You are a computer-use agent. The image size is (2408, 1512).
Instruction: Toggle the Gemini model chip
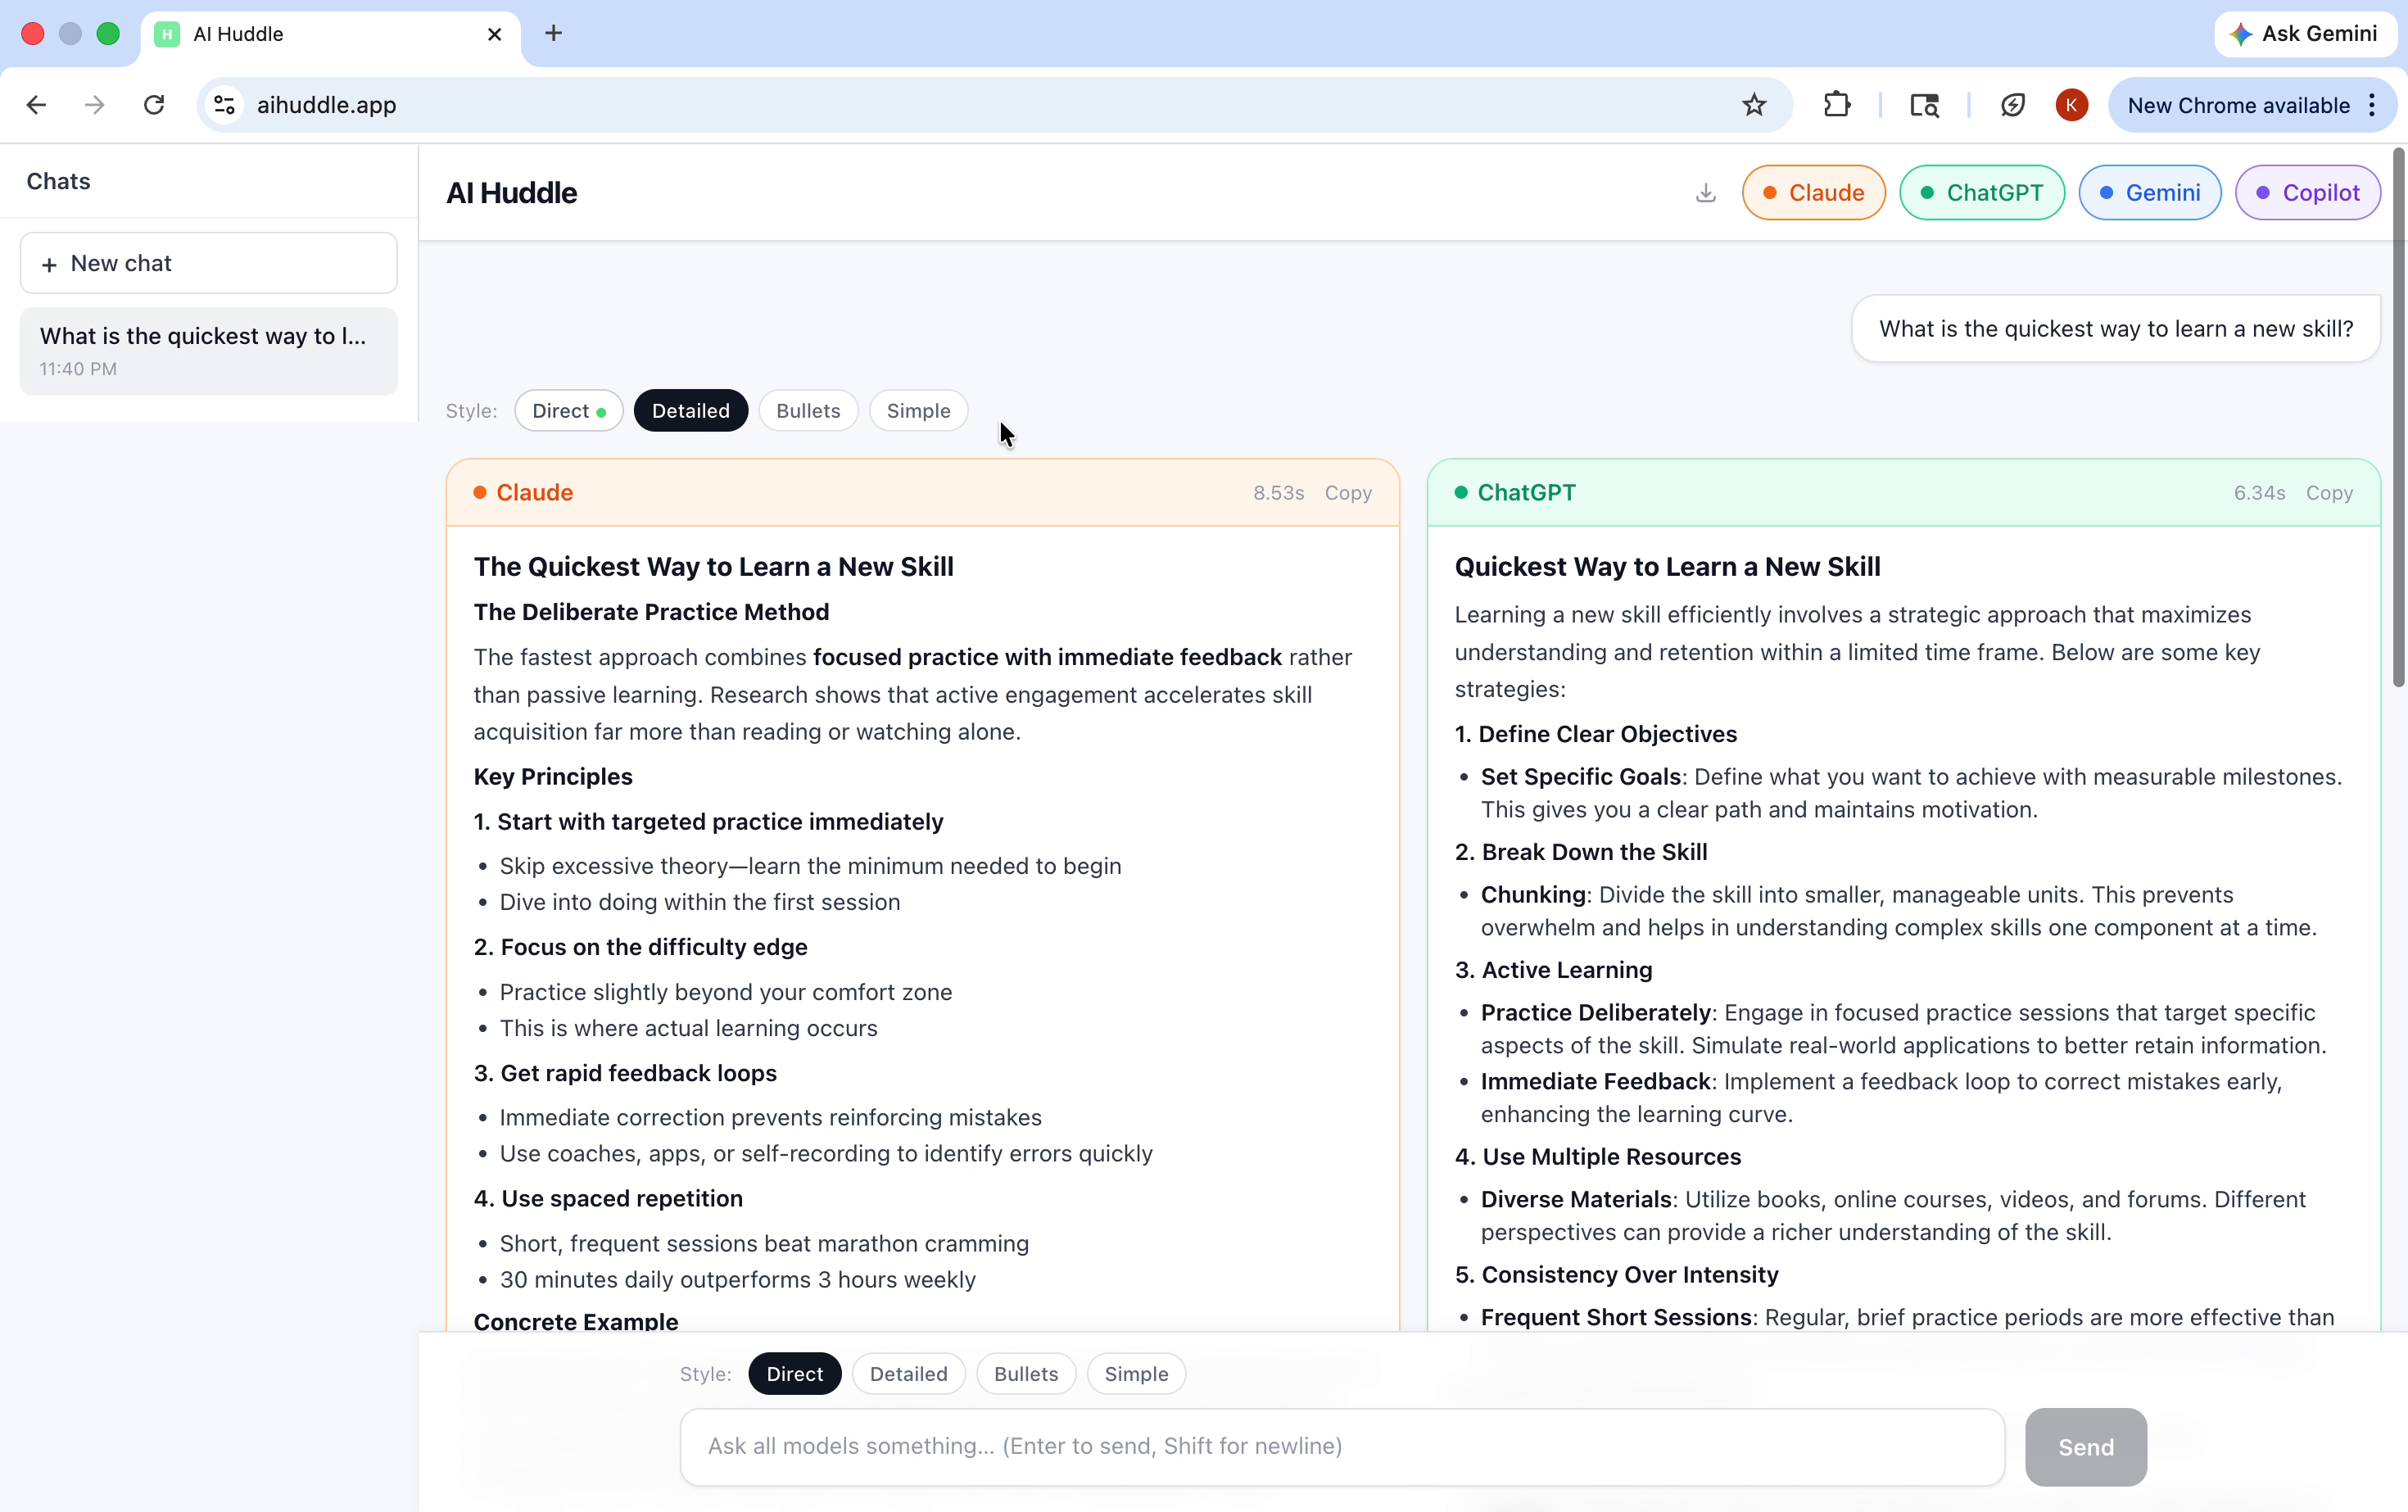[2149, 193]
